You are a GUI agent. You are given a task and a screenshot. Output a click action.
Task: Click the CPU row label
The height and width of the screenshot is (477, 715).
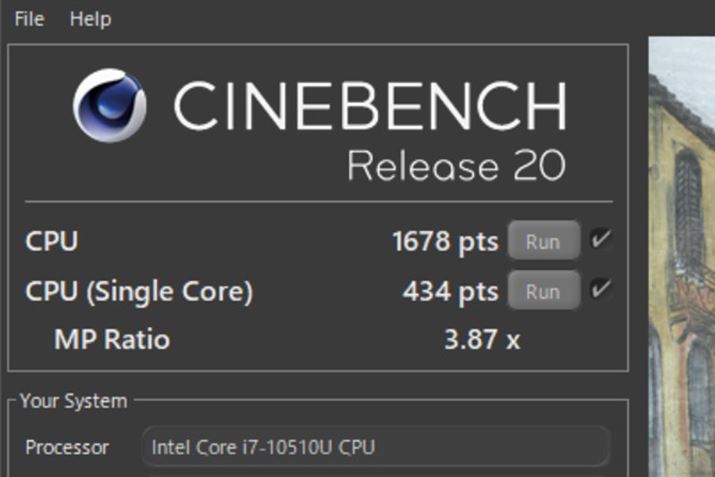coord(51,242)
